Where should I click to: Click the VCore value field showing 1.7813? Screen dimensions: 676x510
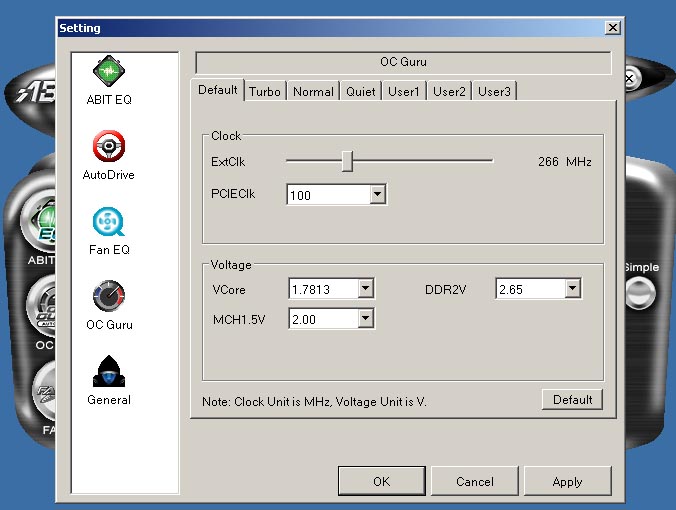(323, 288)
